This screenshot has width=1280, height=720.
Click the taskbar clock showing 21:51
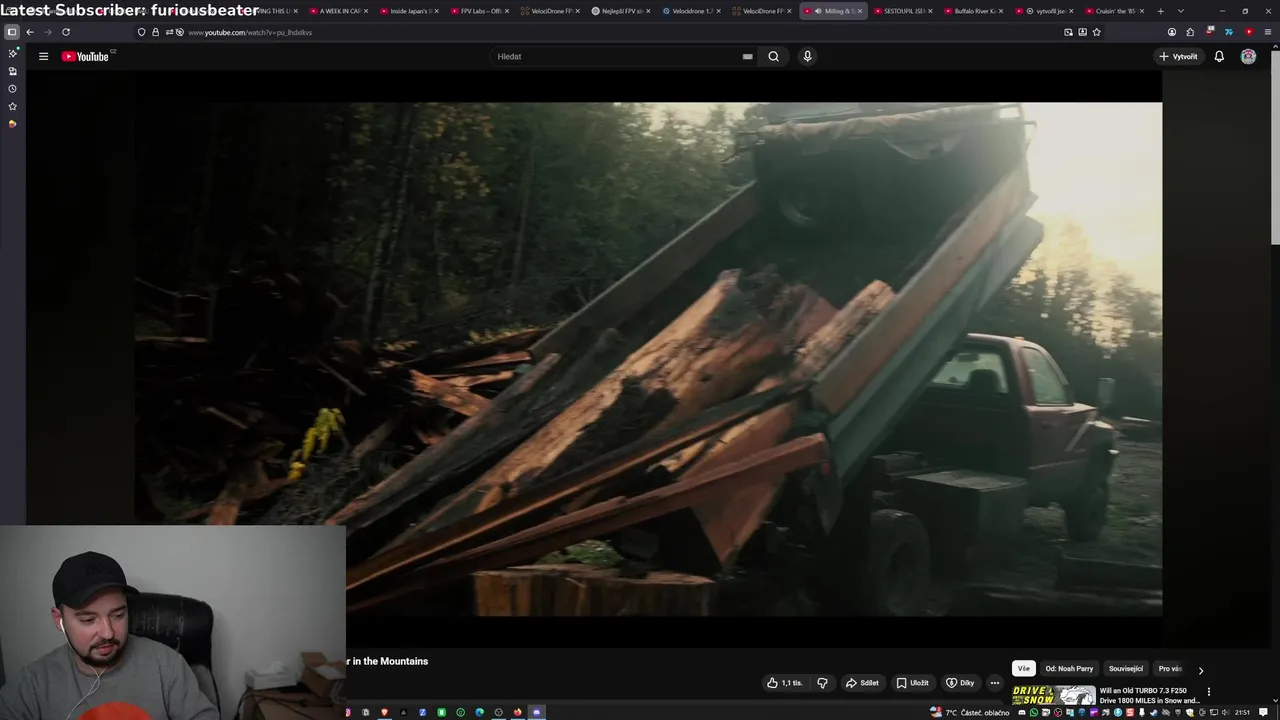coord(1242,712)
